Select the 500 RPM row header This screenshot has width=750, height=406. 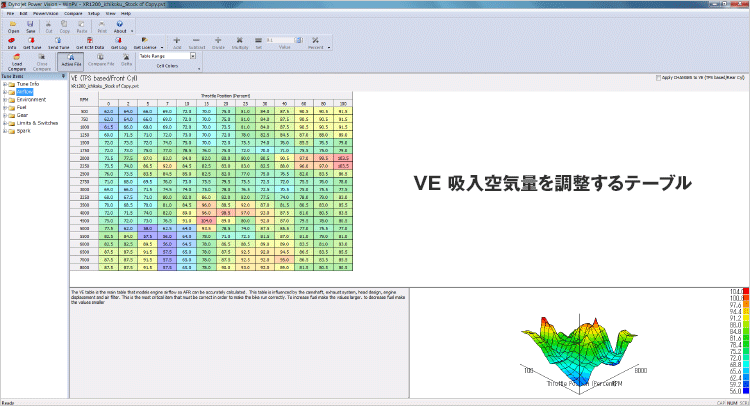coord(84,111)
